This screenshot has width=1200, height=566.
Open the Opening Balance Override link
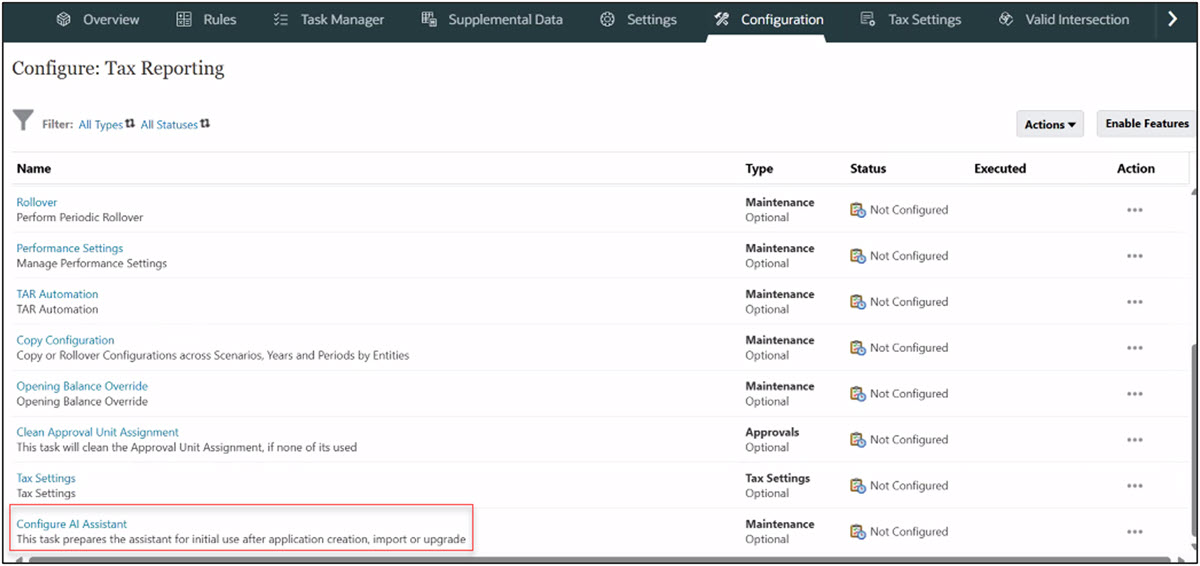coord(82,386)
